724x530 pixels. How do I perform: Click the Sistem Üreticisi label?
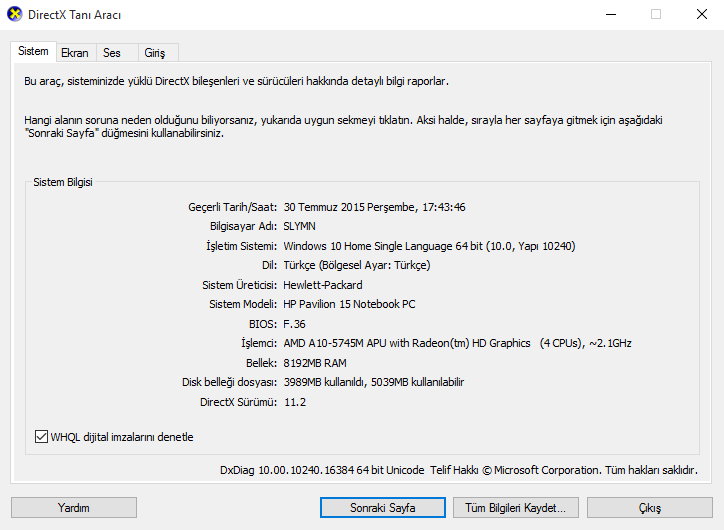coord(240,285)
